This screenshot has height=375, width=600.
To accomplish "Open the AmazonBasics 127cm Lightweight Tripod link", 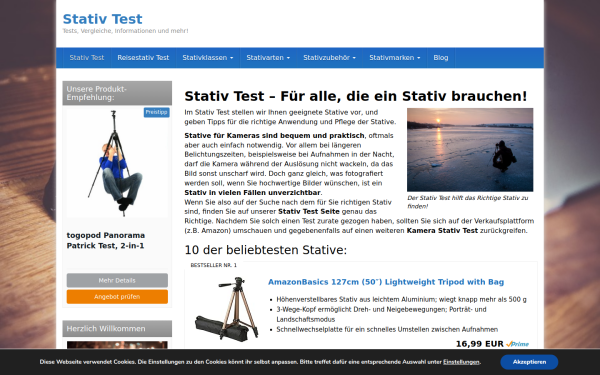I will pyautogui.click(x=386, y=282).
